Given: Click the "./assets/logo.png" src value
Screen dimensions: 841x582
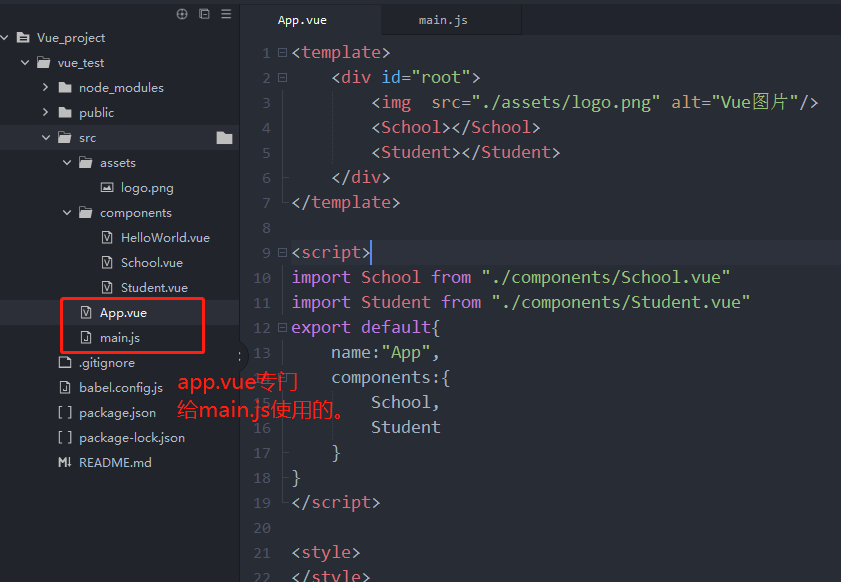Looking at the screenshot, I should point(565,102).
